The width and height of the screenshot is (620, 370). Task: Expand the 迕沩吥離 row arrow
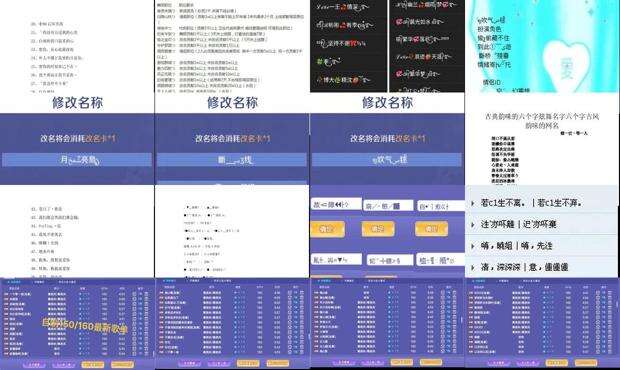tap(473, 225)
